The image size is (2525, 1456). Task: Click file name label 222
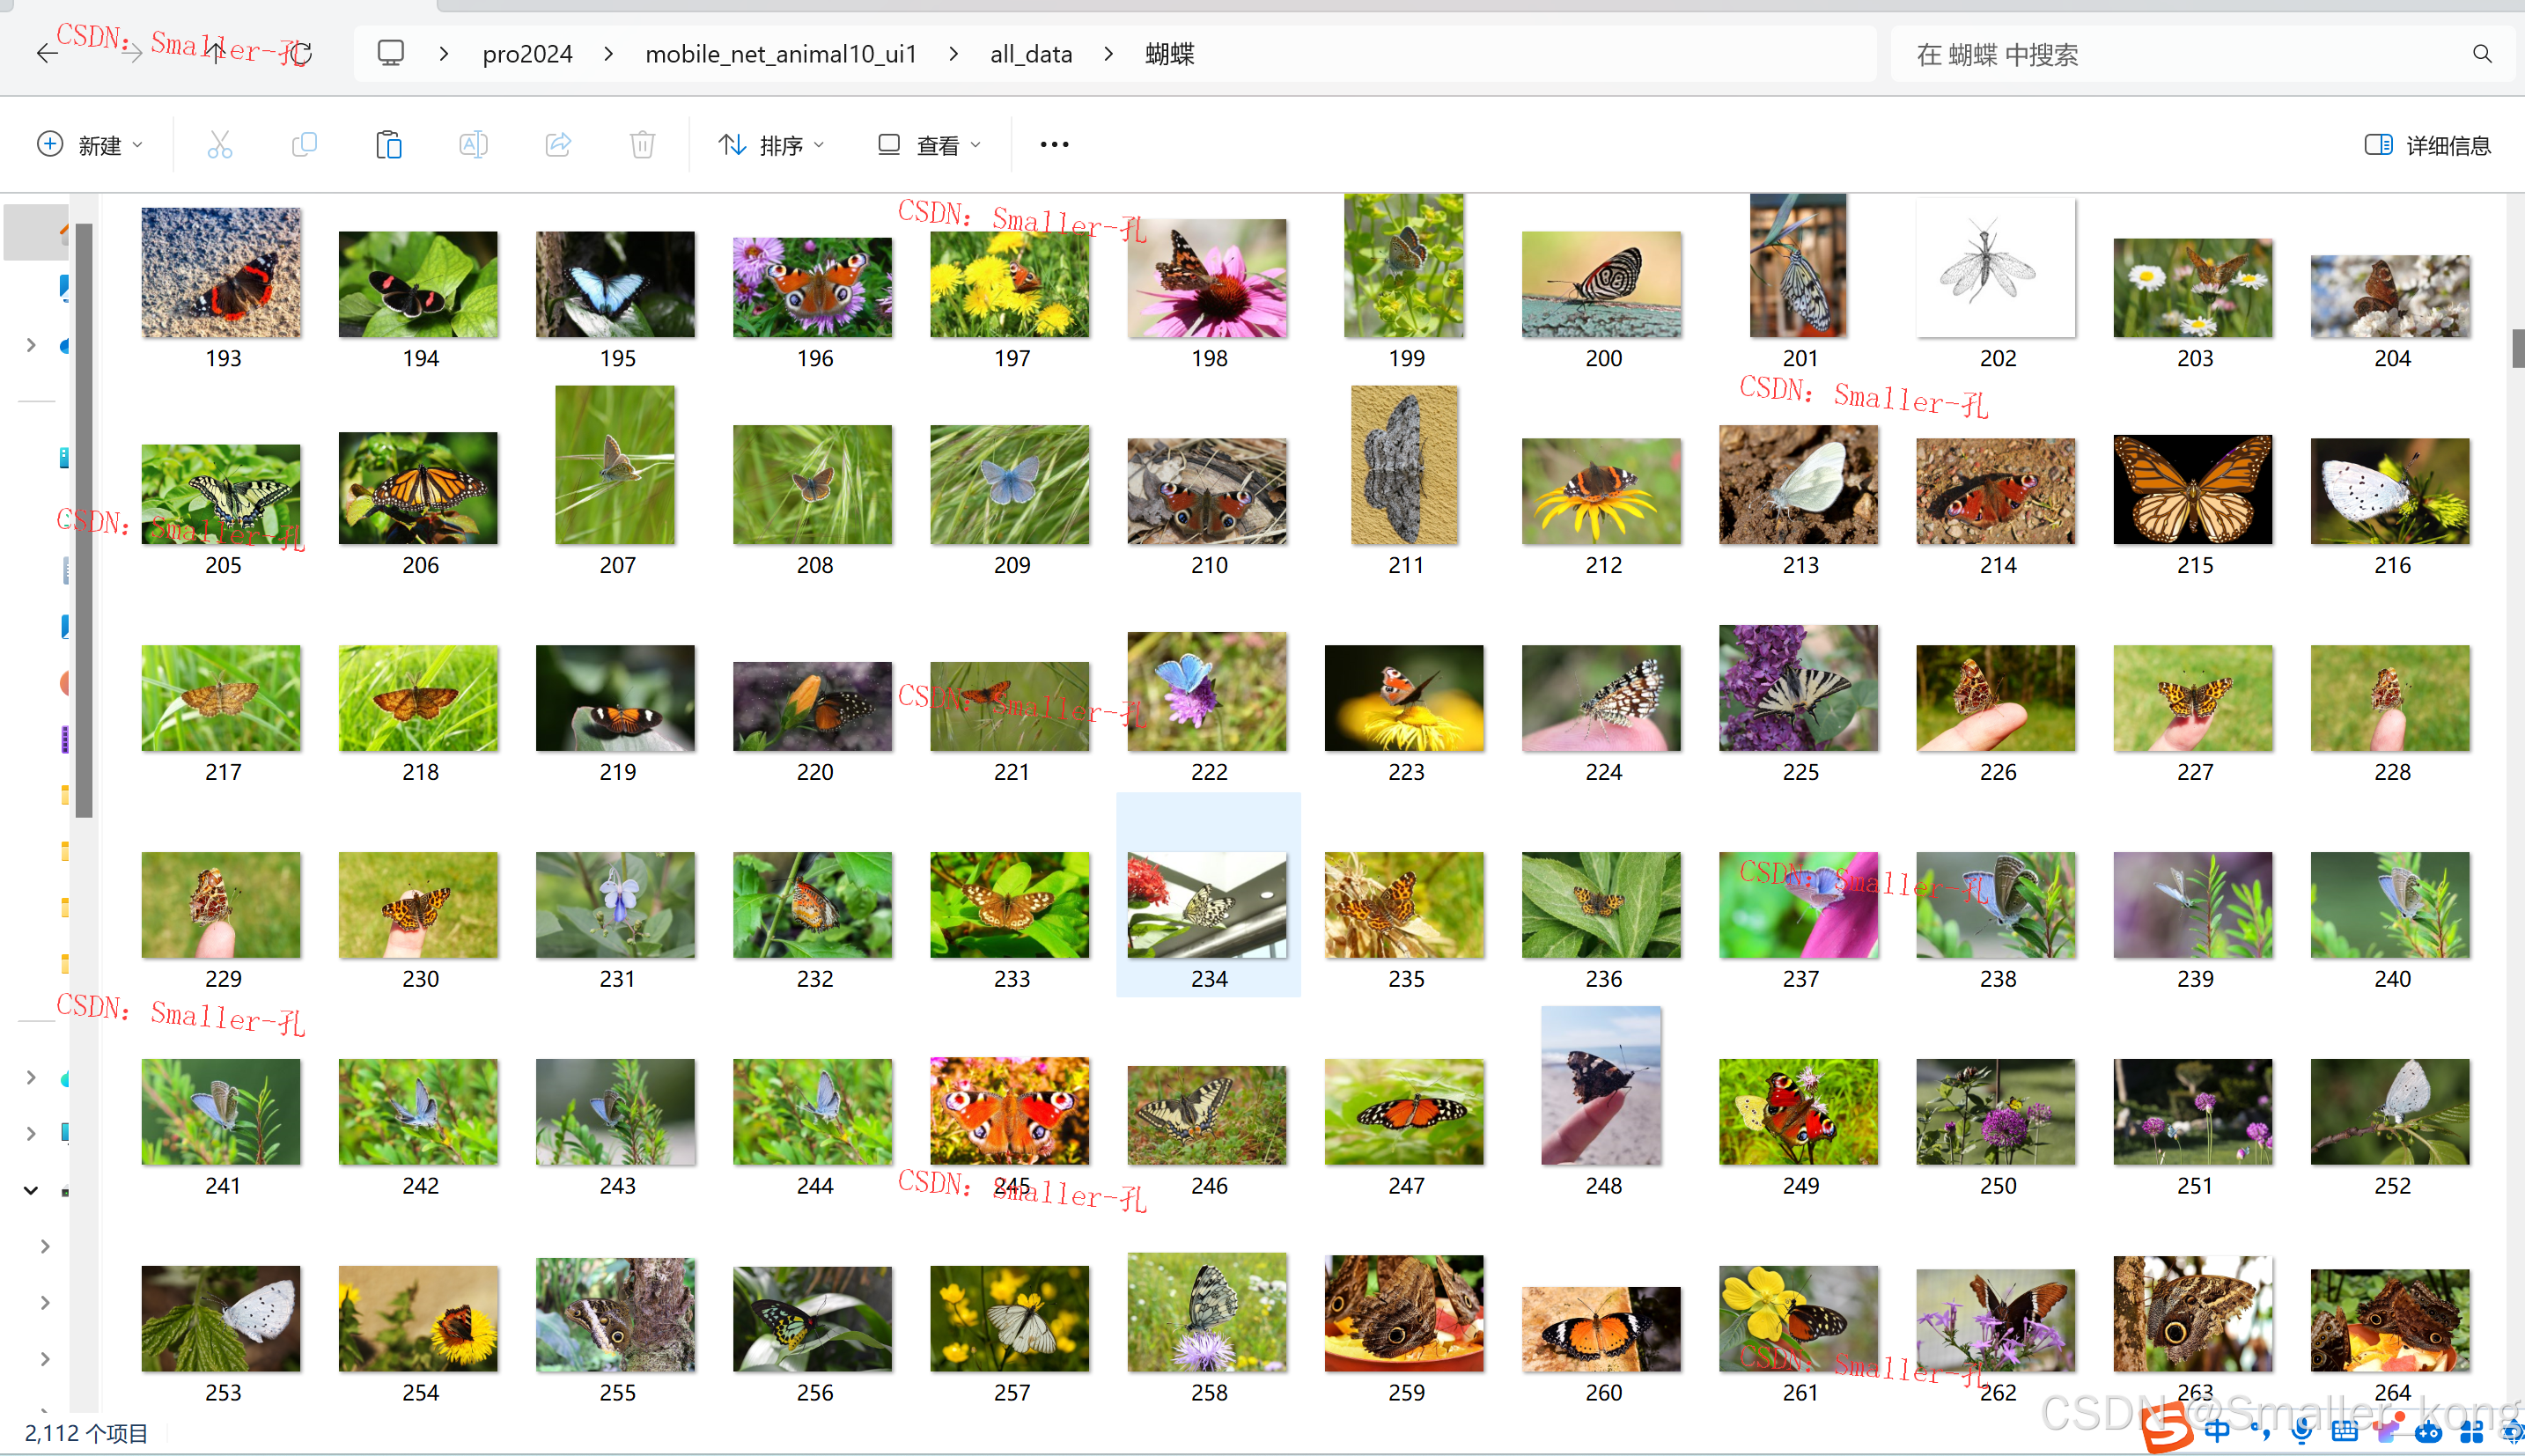click(1209, 772)
